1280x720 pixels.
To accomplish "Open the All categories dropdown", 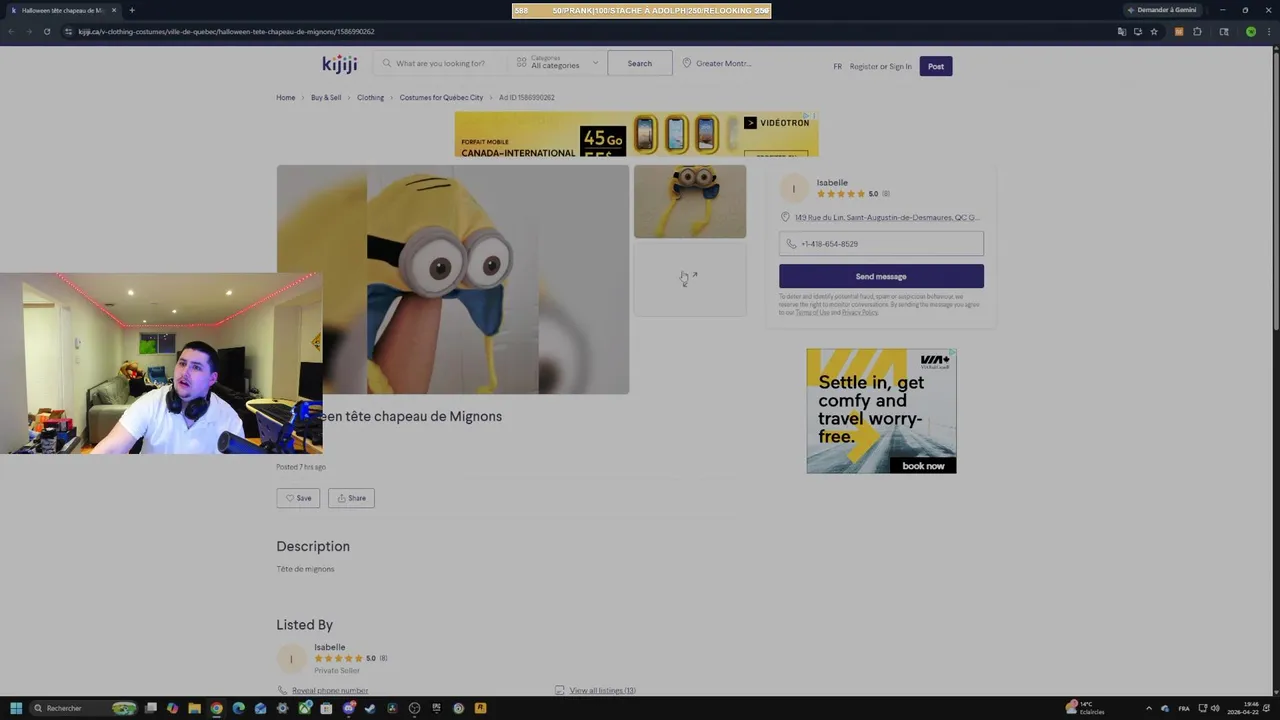I will pyautogui.click(x=557, y=63).
